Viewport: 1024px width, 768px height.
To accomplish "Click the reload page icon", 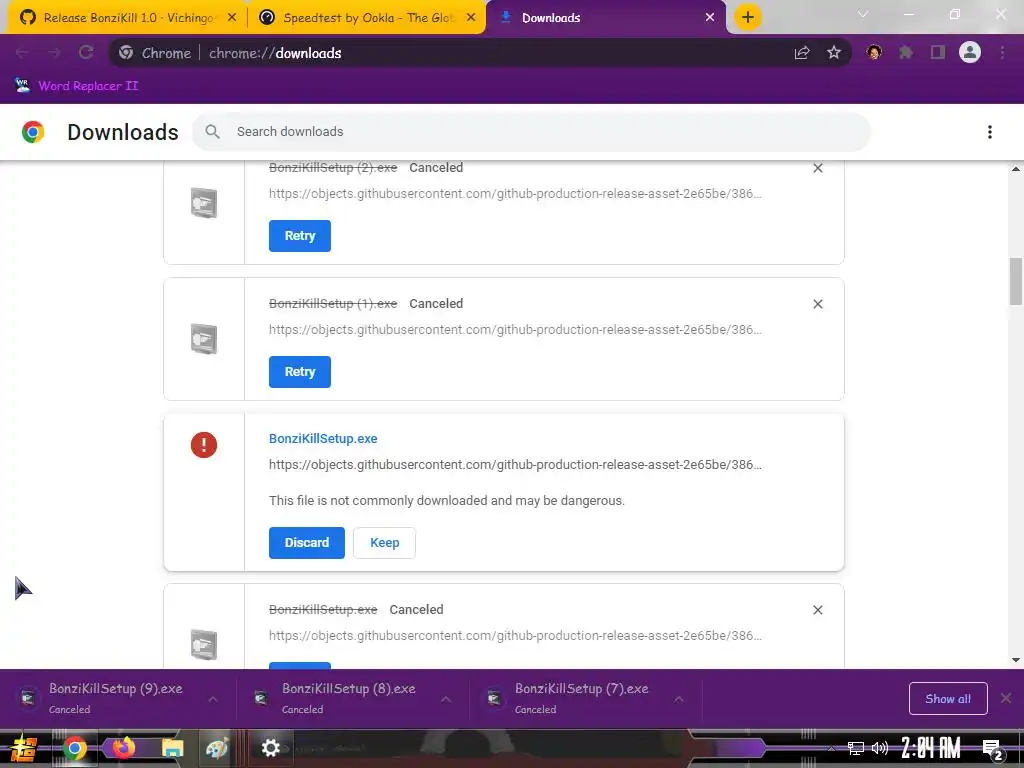I will pyautogui.click(x=86, y=53).
